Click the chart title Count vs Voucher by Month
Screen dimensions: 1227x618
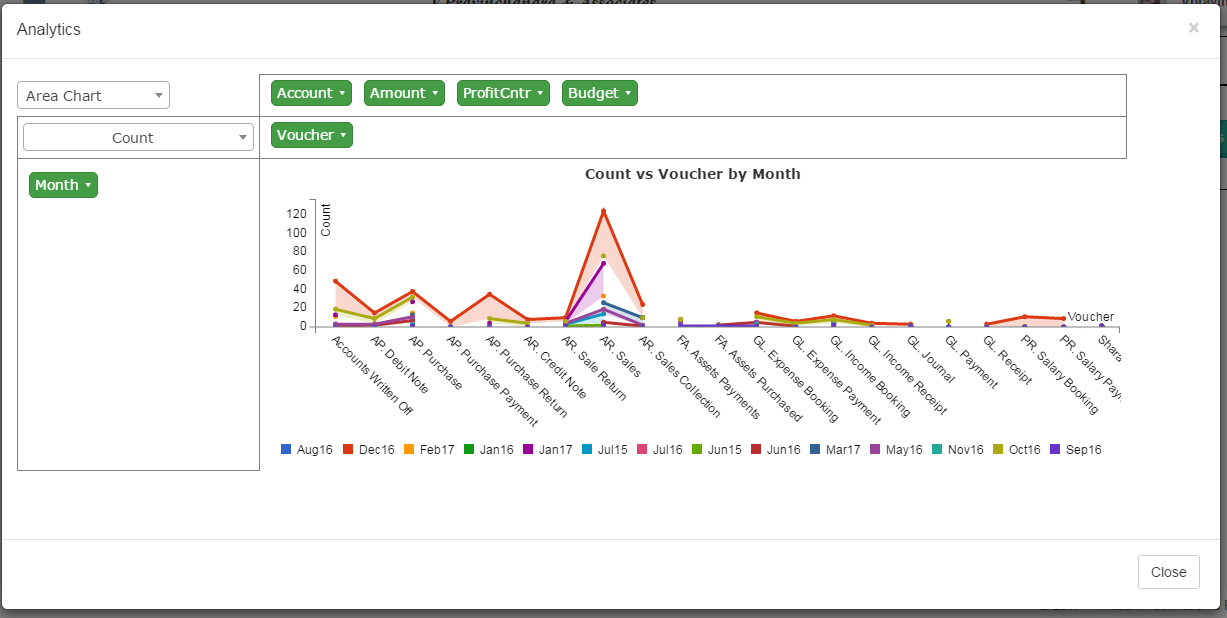point(692,174)
